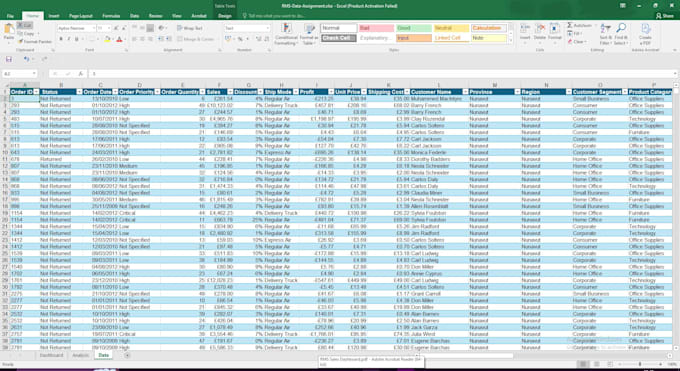Viewport: 680px width, 371px height.
Task: Expand the cell styles gallery
Action: tap(510, 40)
